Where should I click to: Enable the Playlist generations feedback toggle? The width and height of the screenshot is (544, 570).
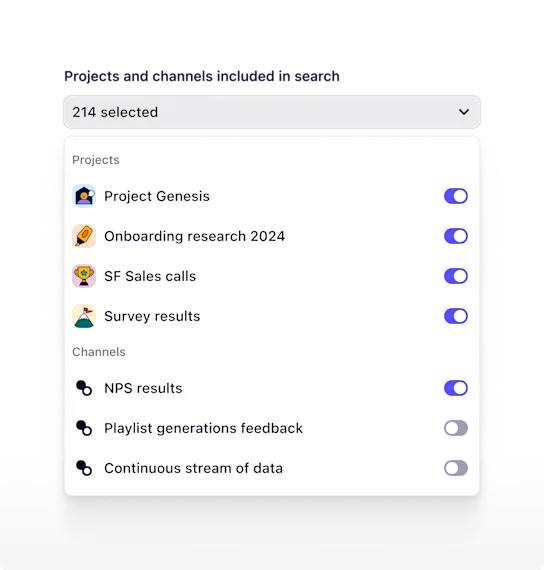coord(456,428)
